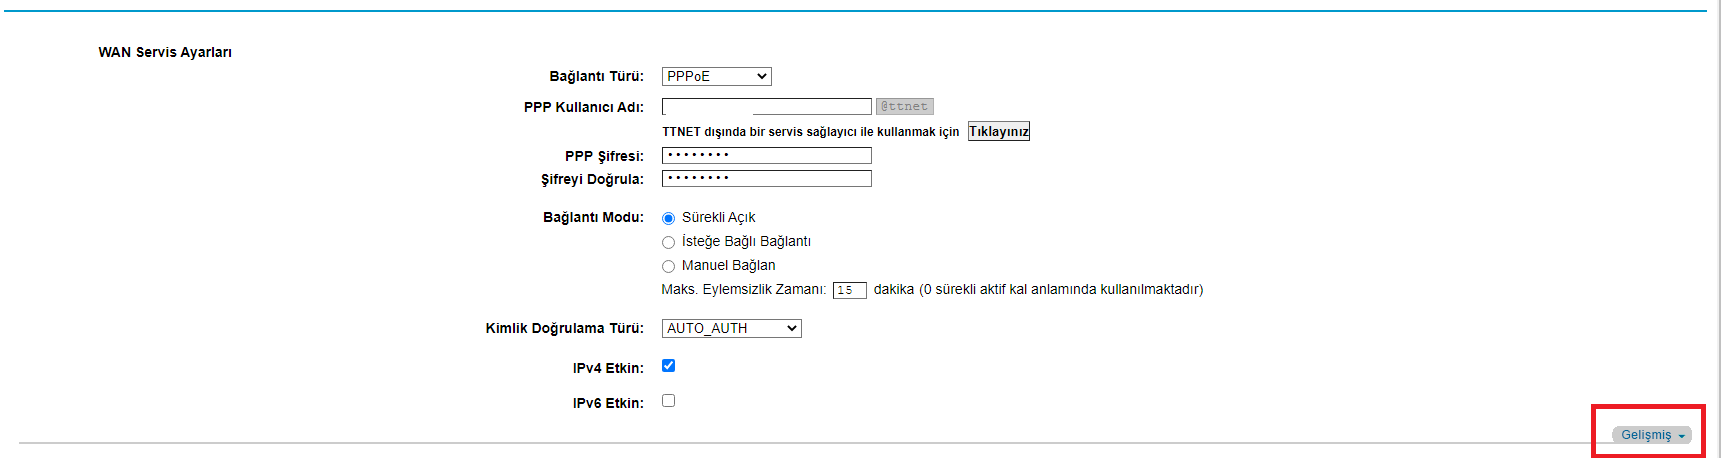Click the arrow of the Bağlantı Türü select
The height and width of the screenshot is (458, 1721).
(x=762, y=76)
